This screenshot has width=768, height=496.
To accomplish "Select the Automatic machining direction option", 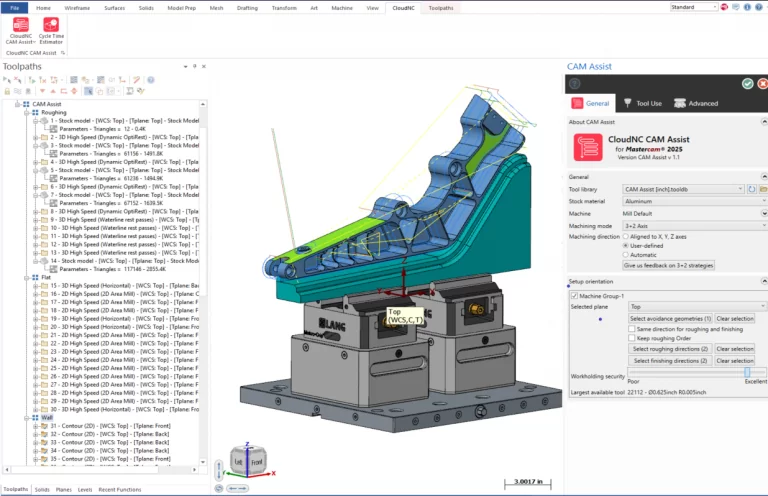I will tap(627, 255).
